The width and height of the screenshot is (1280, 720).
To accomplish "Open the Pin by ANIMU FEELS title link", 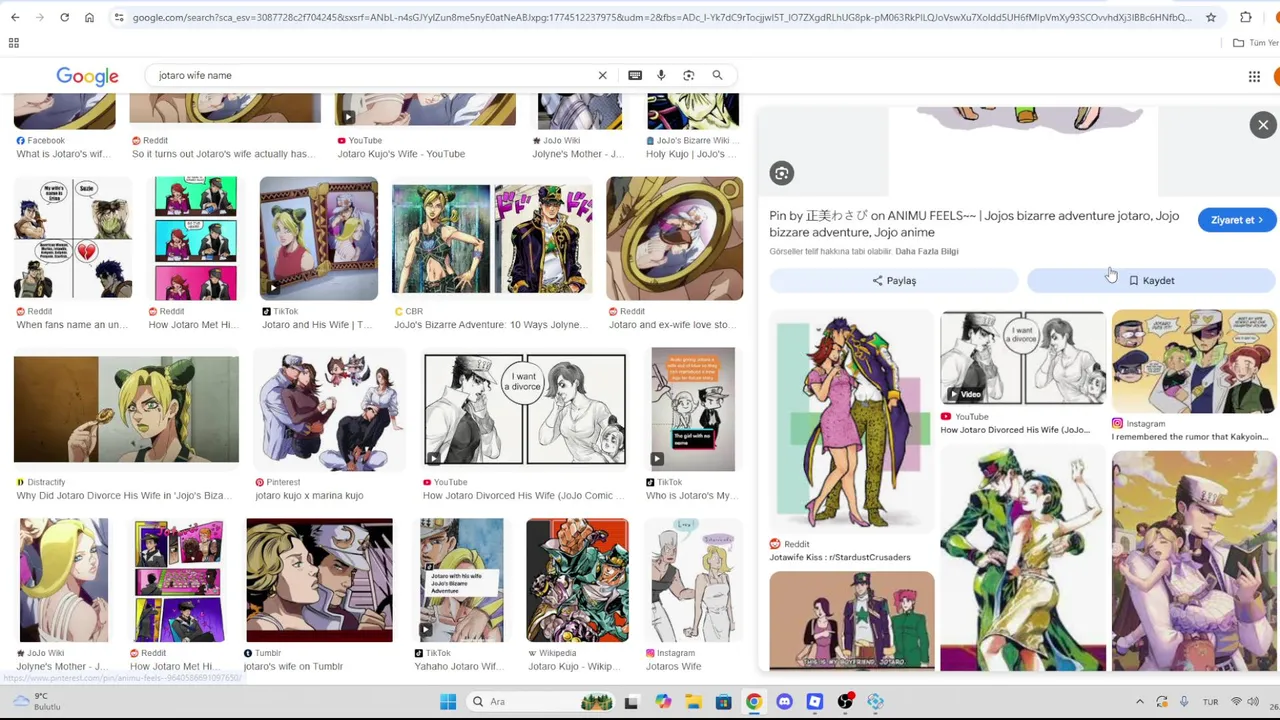I will 974,224.
